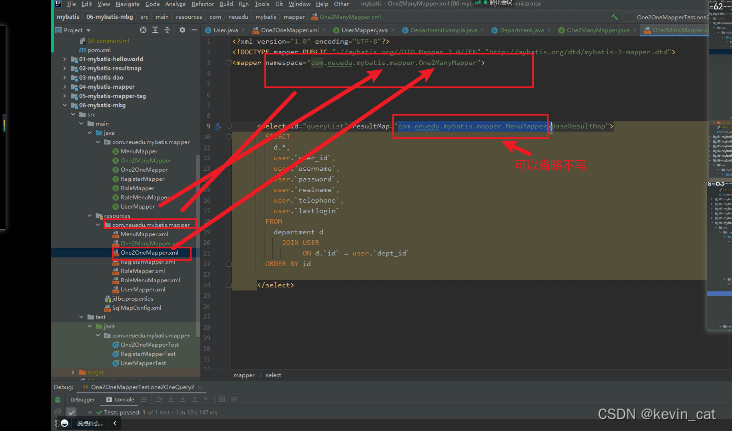The width and height of the screenshot is (732, 431).
Task: Open Project panel settings gear
Action: [182, 30]
